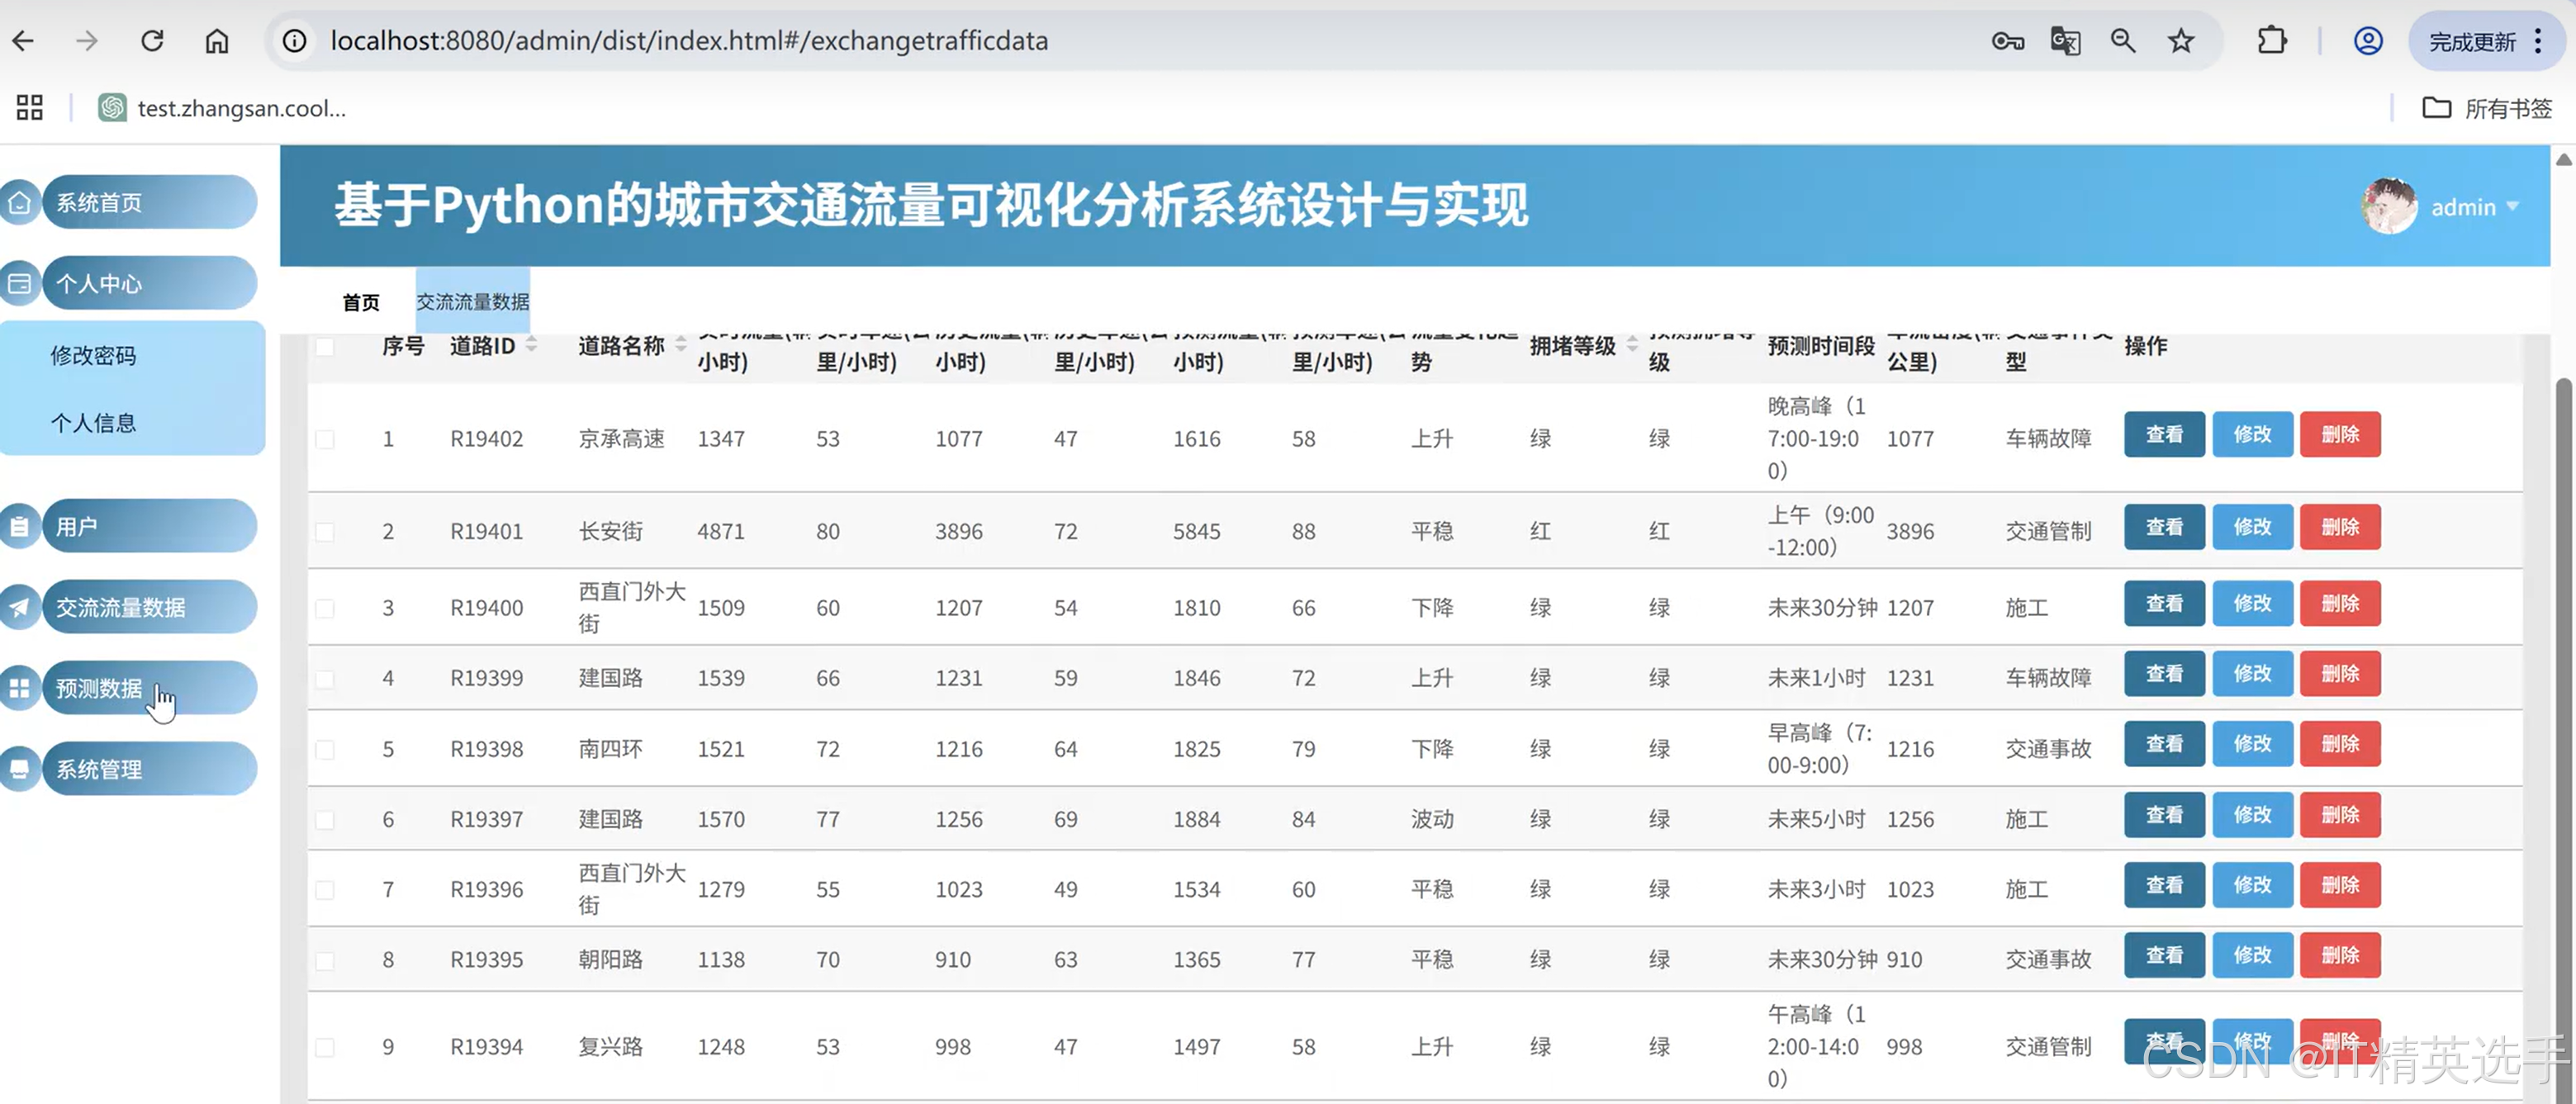Sort by 道路ID column arrows

[531, 345]
